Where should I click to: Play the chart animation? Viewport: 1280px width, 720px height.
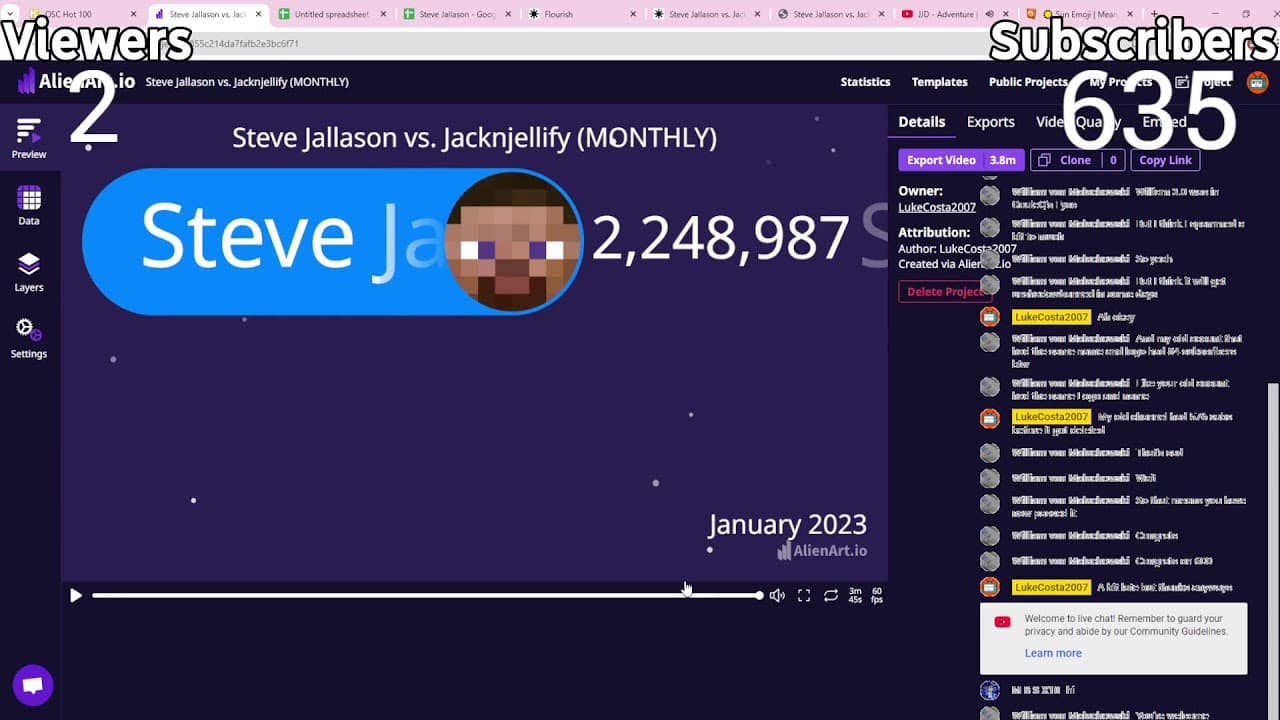pyautogui.click(x=76, y=595)
